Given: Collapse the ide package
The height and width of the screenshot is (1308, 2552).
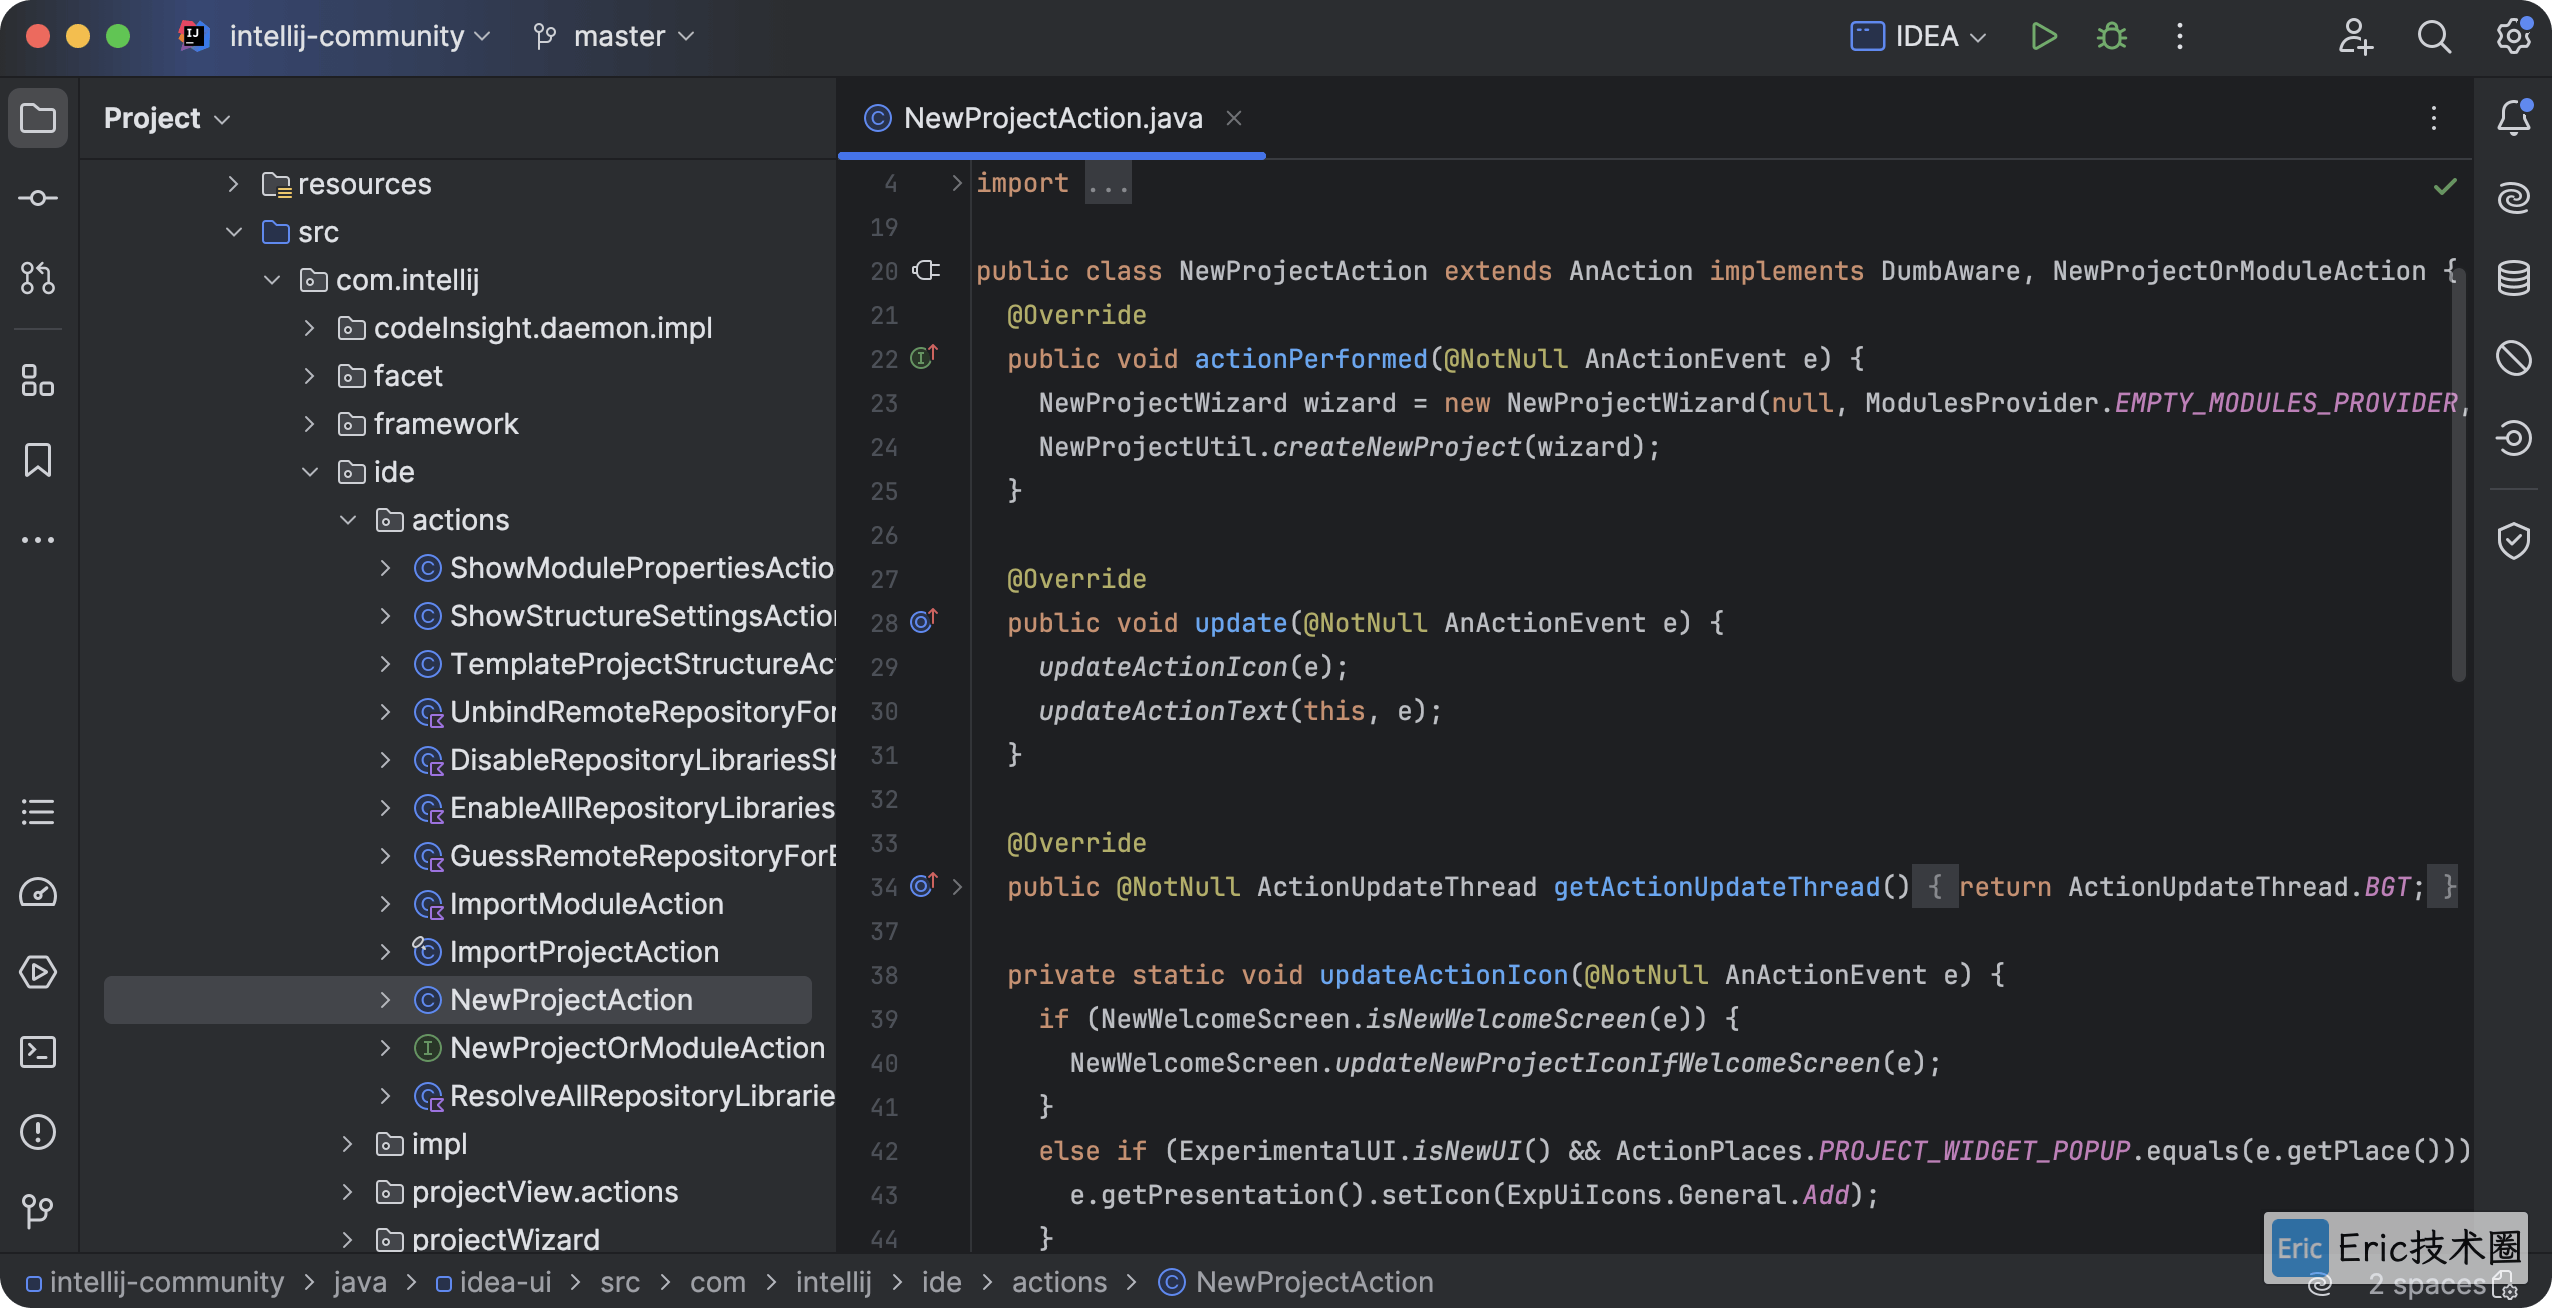Looking at the screenshot, I should (309, 472).
